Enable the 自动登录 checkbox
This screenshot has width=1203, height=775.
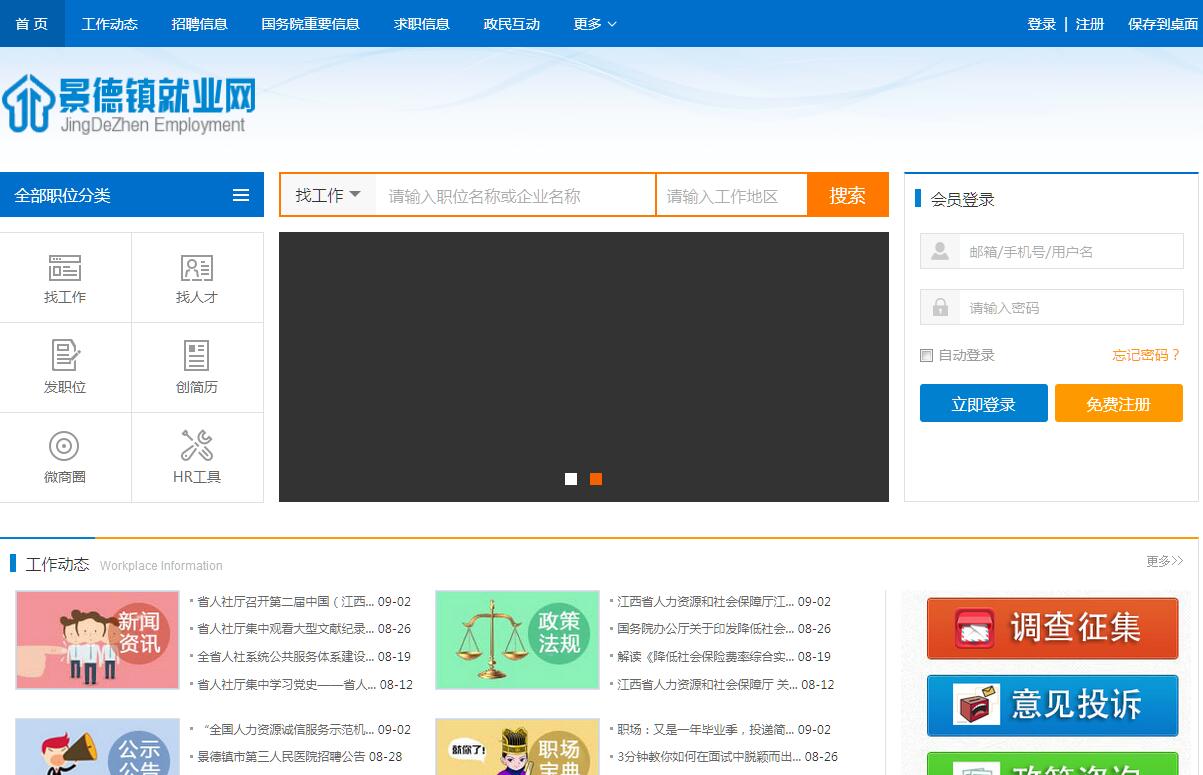click(926, 355)
